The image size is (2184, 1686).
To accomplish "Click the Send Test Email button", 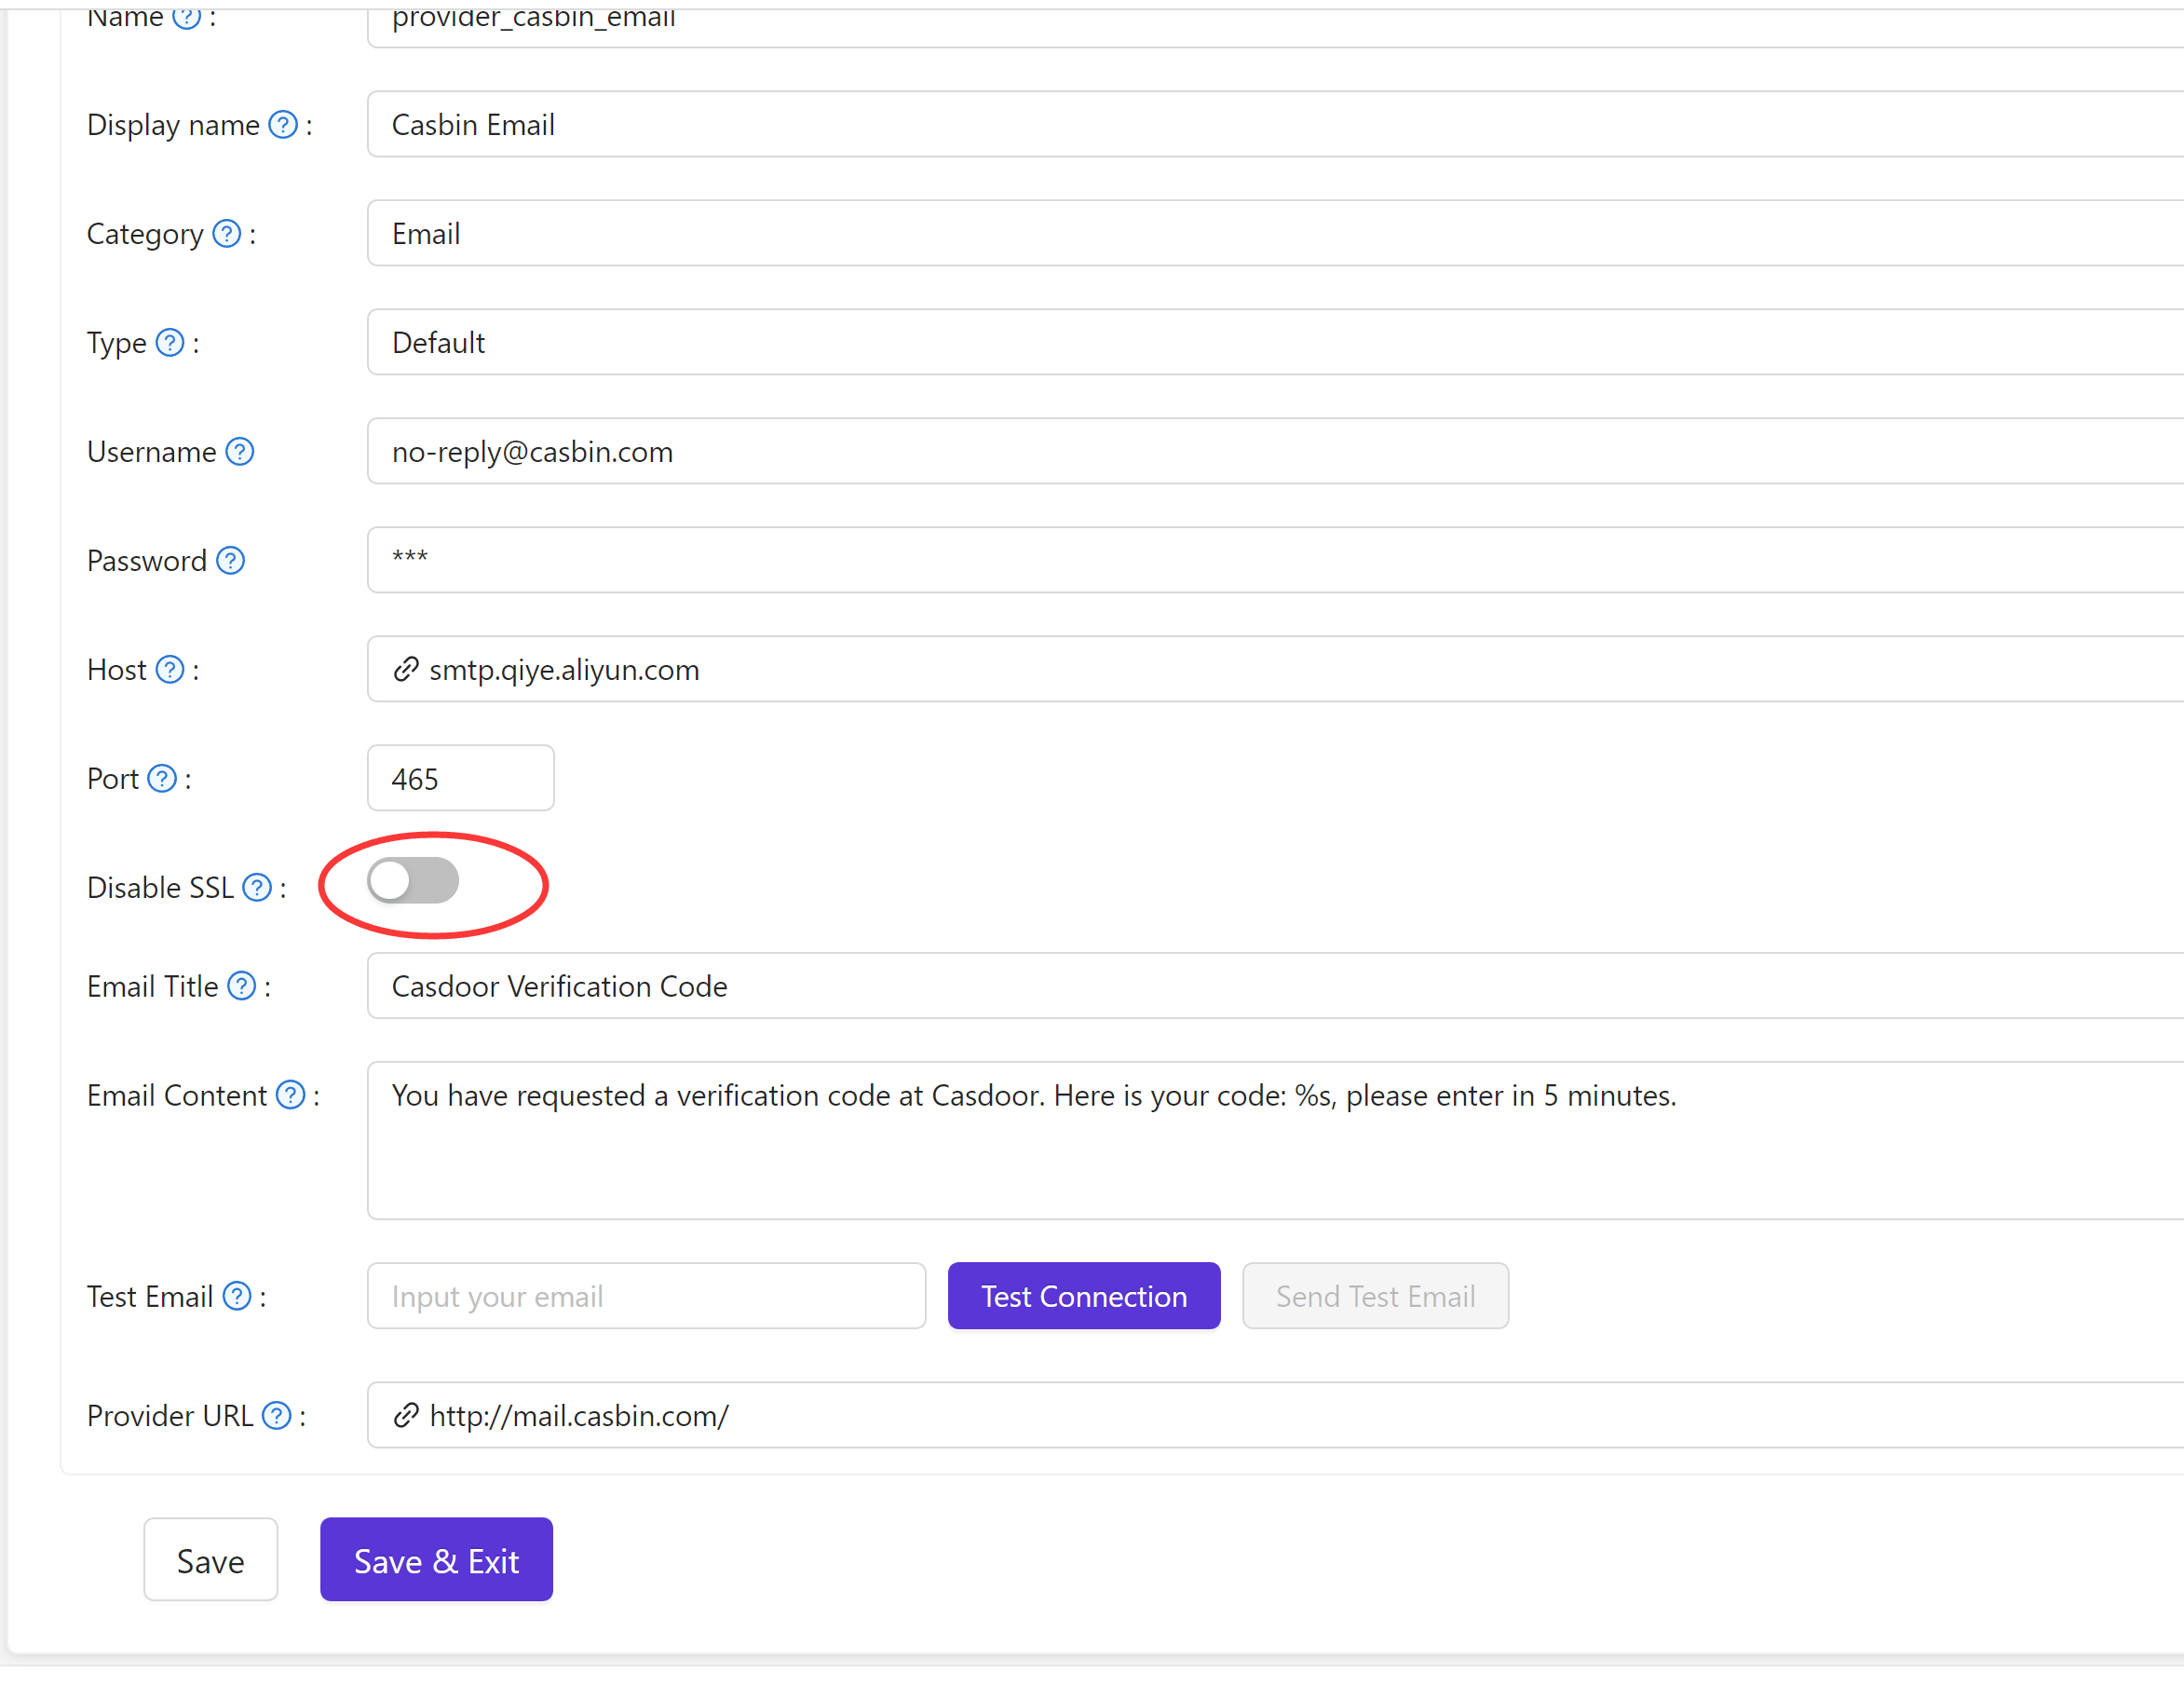I will click(1375, 1295).
